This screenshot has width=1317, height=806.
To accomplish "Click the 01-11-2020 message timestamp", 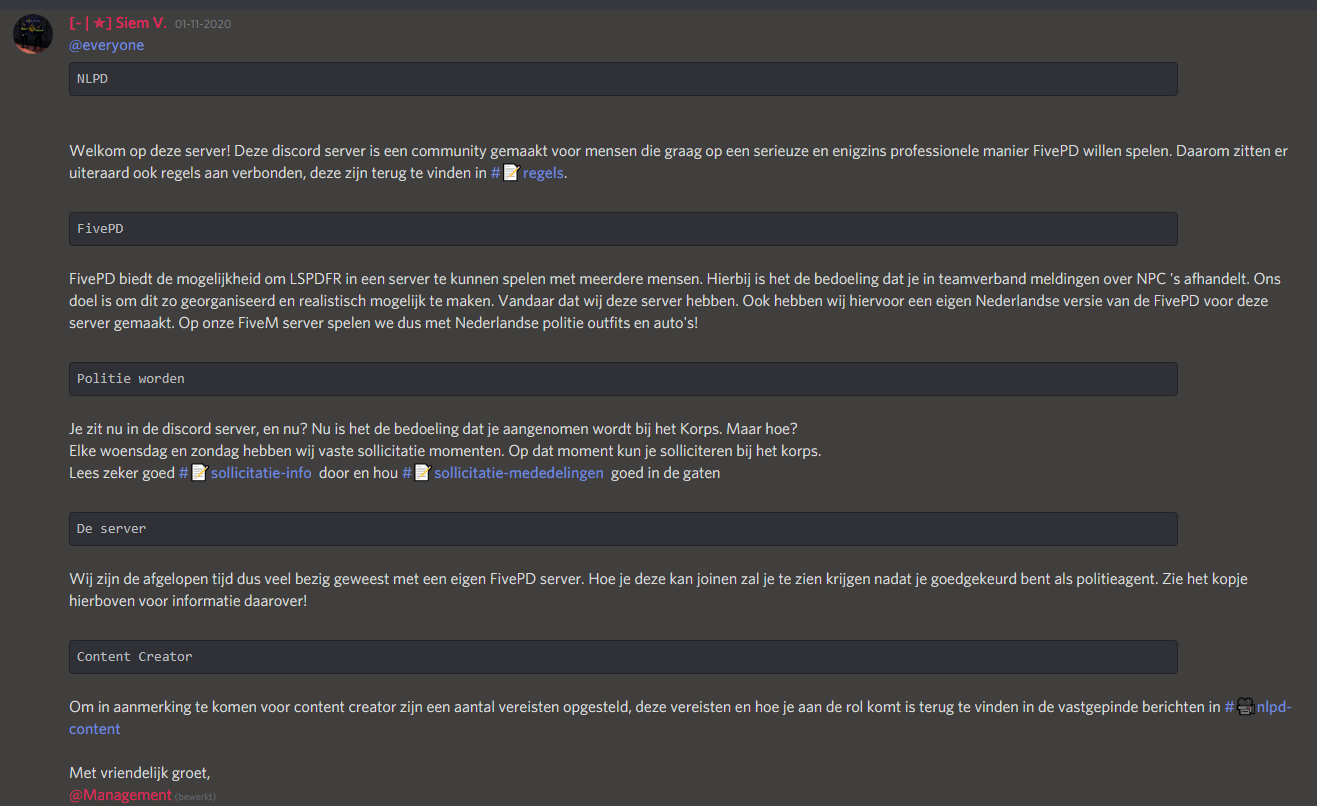I will pyautogui.click(x=203, y=24).
